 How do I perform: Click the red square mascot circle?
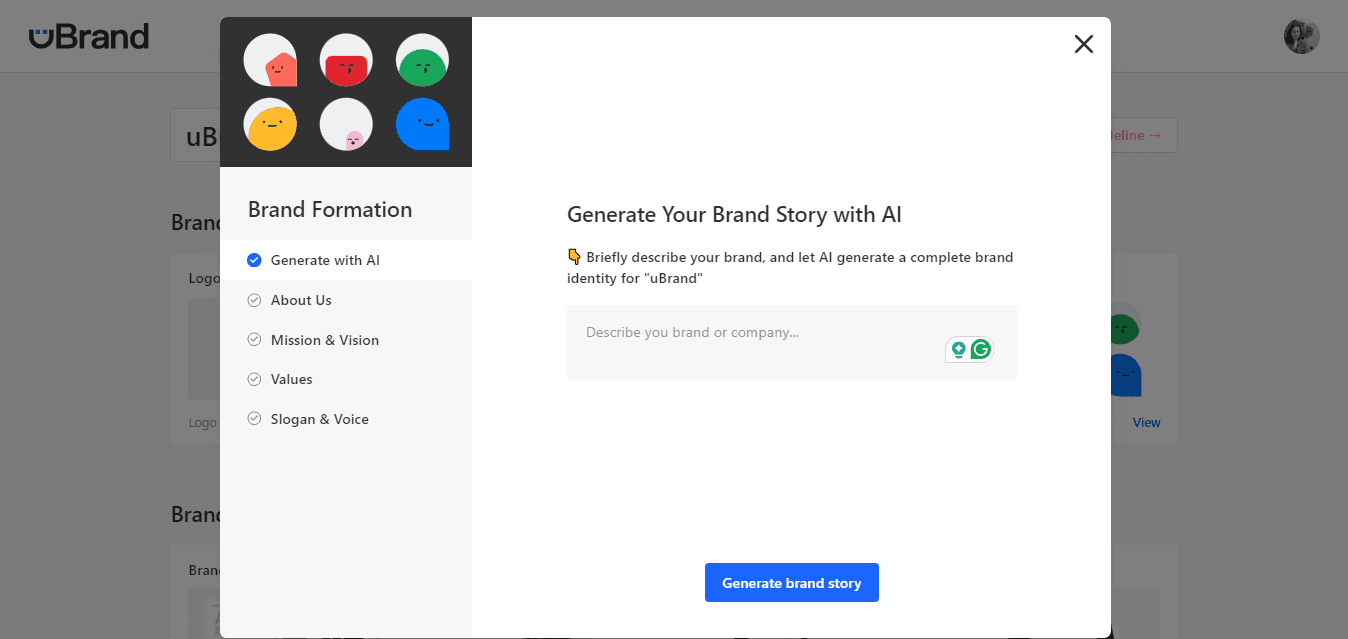346,60
